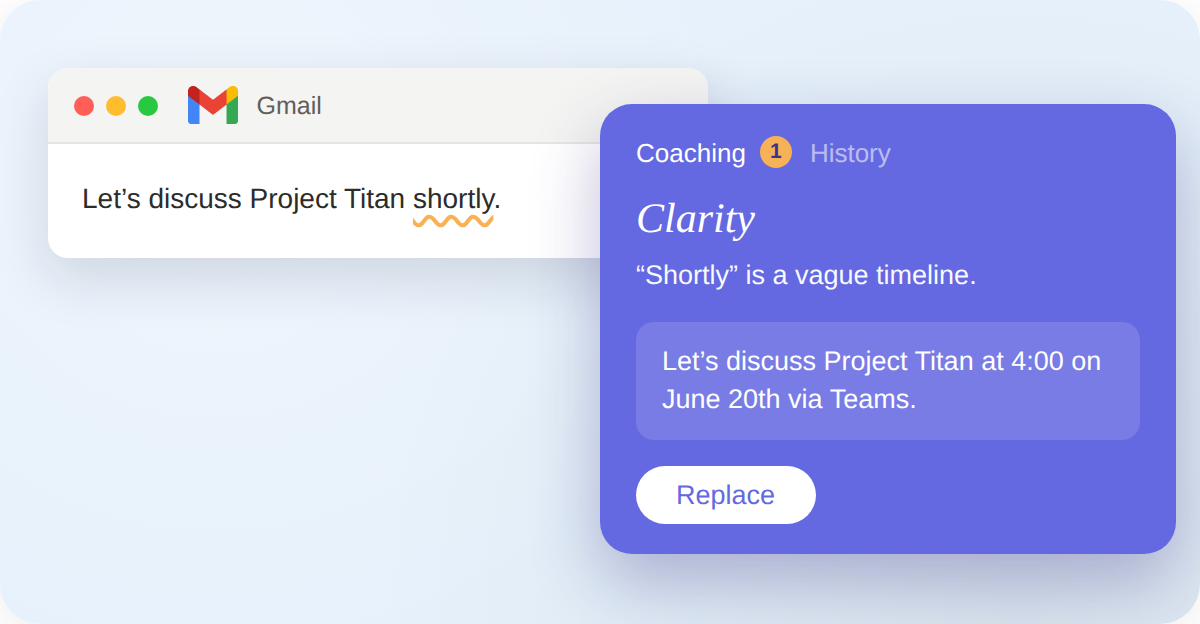The width and height of the screenshot is (1200, 624).
Task: Click the orange wavy underline beneath shortly
Action: pyautogui.click(x=453, y=221)
